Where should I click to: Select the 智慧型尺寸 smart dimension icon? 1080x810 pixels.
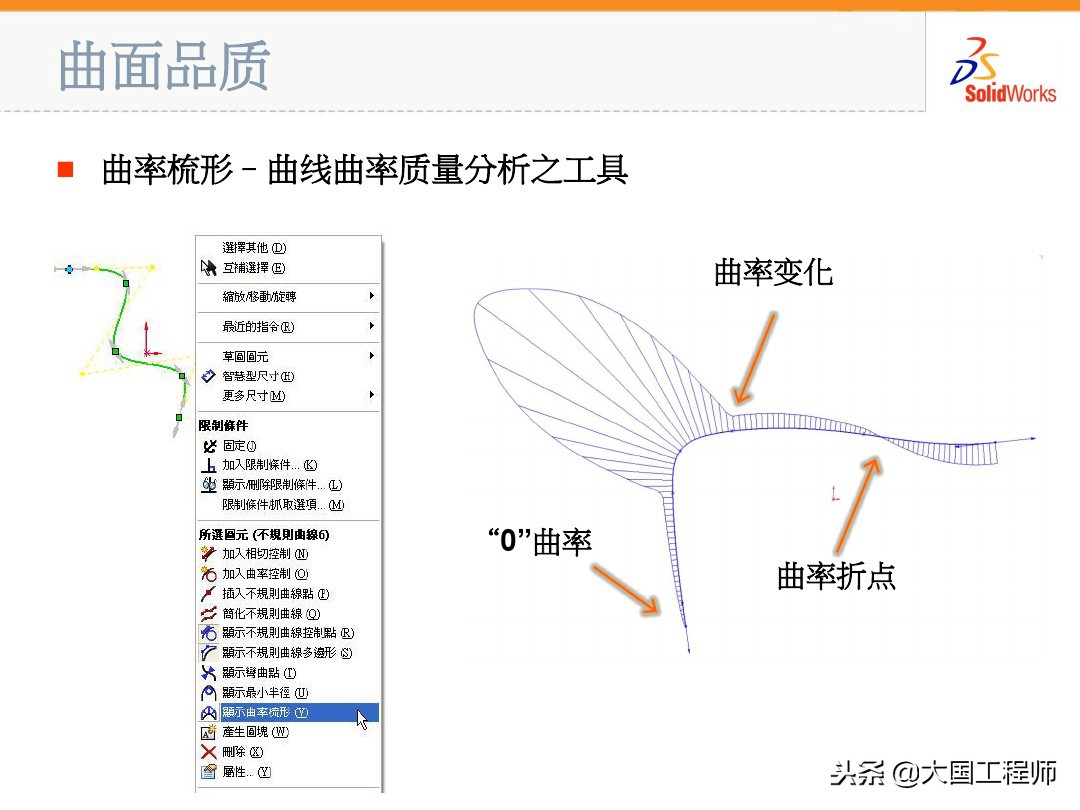click(x=206, y=375)
